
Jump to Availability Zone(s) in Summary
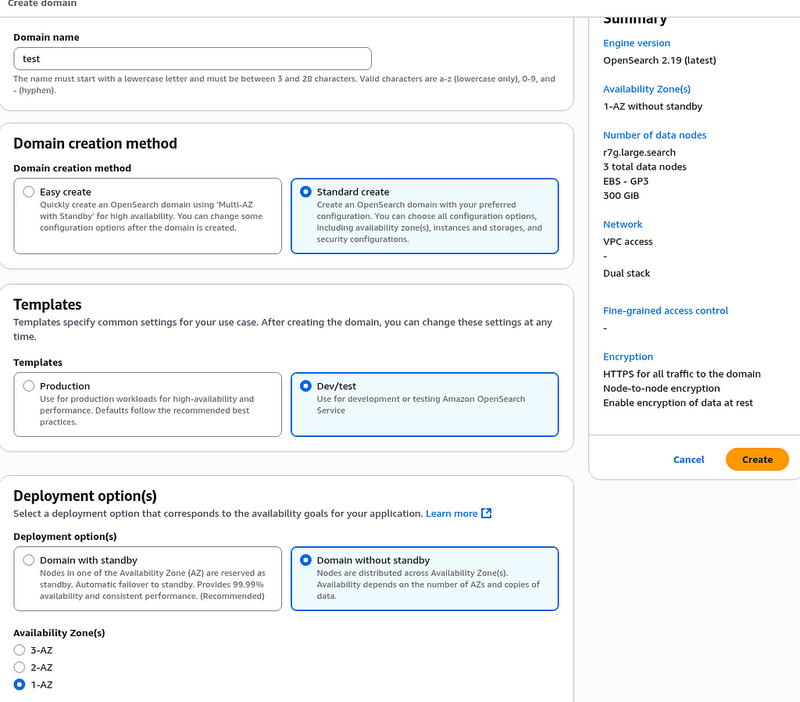click(x=646, y=89)
